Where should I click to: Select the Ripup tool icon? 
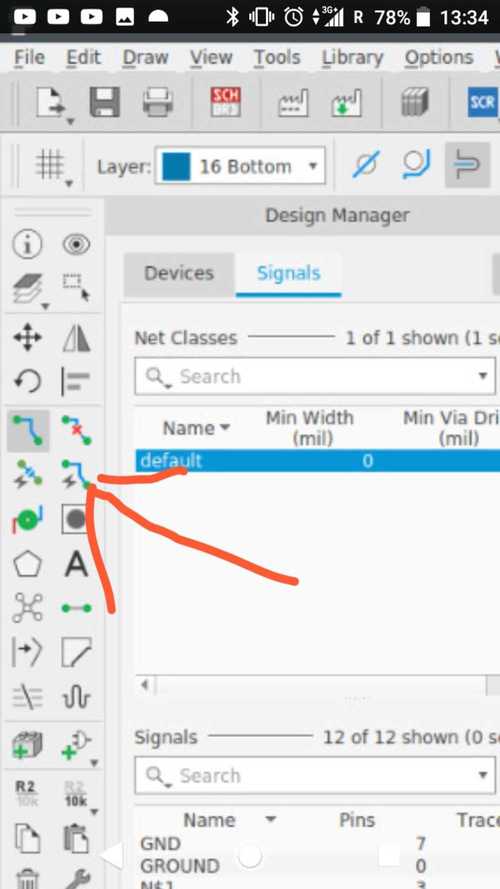coord(76,431)
